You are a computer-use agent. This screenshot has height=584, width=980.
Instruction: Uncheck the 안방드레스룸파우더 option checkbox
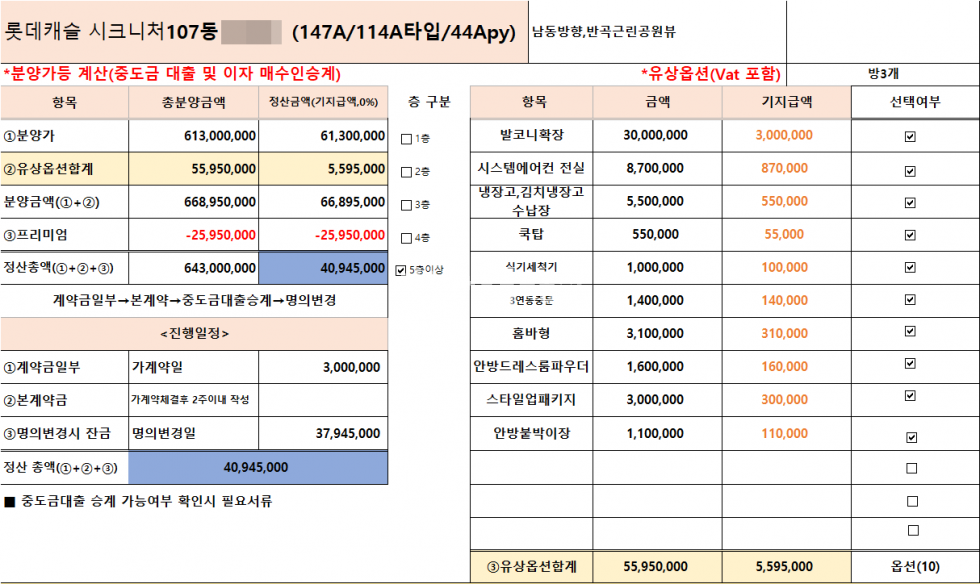click(x=910, y=363)
